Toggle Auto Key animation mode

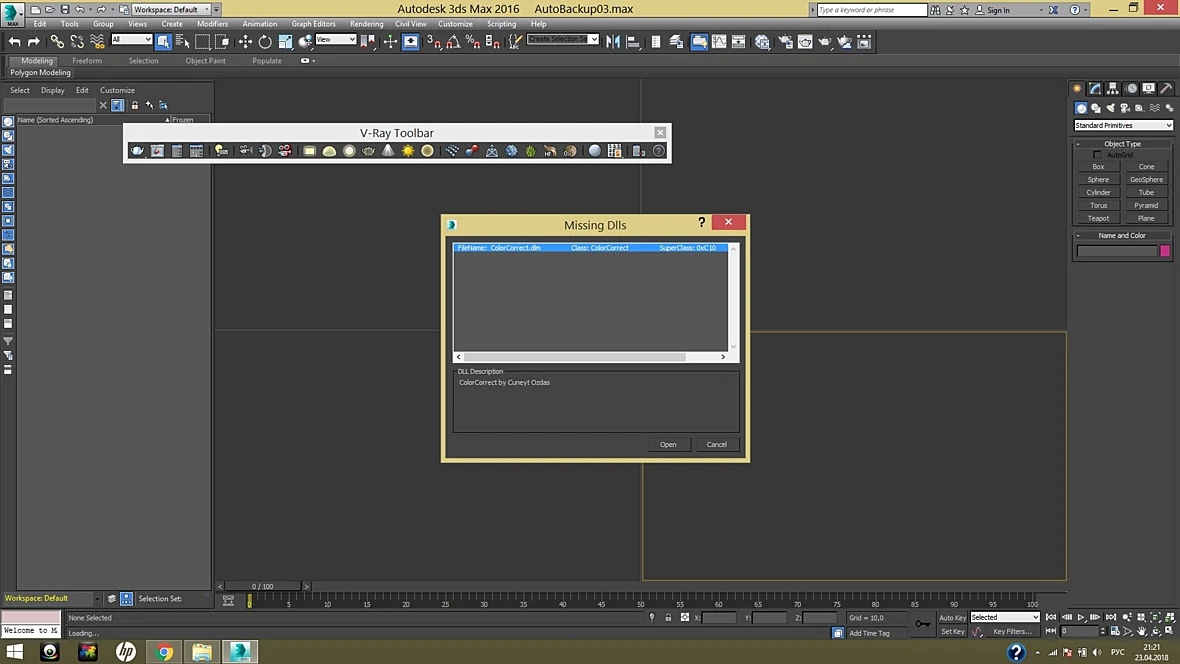952,618
